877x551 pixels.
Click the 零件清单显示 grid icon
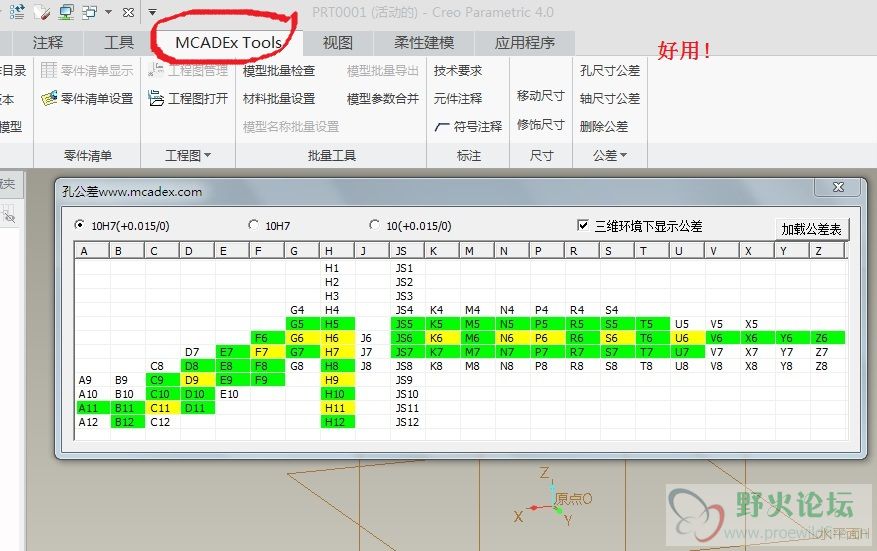(x=49, y=70)
